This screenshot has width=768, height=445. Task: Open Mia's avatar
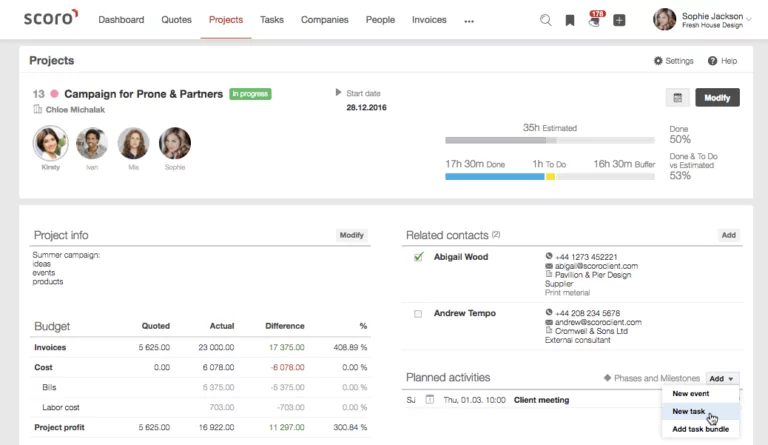click(133, 143)
